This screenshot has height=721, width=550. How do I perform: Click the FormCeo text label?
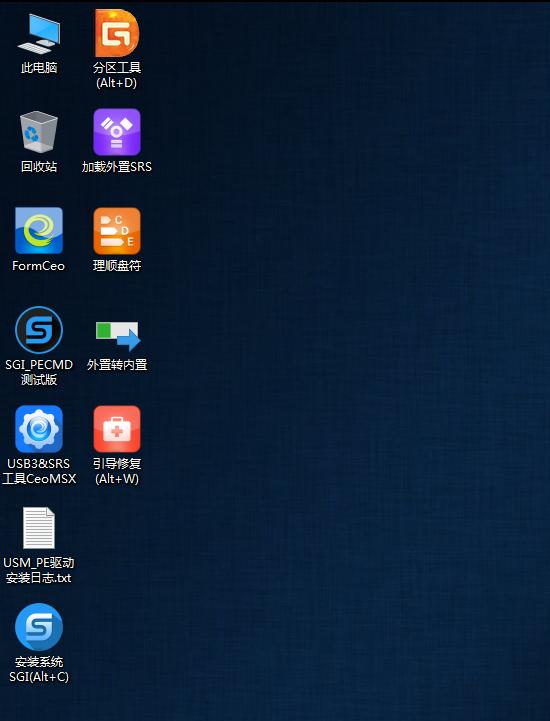click(x=39, y=266)
